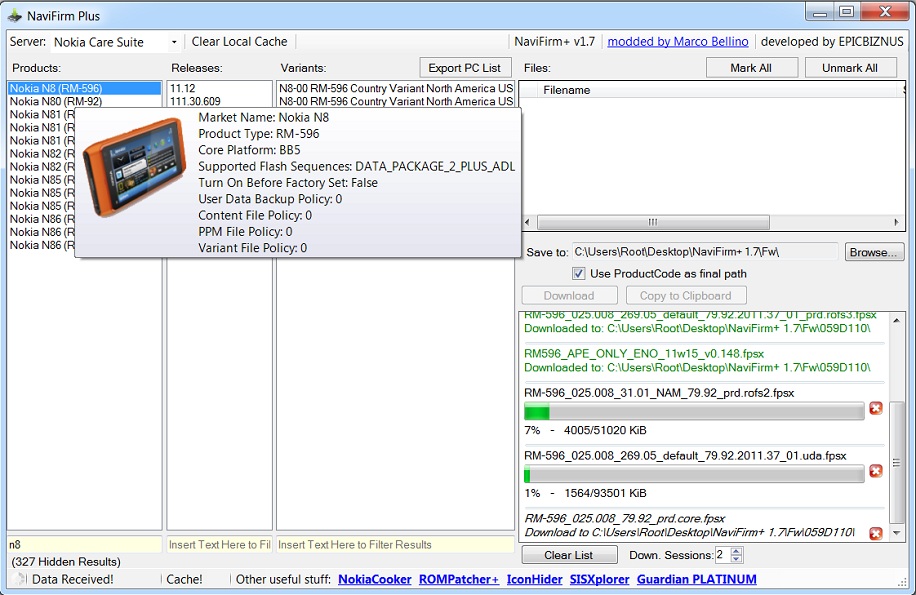Click the download list vertical scrollbar thumb
This screenshot has width=916, height=595.
coord(897,462)
